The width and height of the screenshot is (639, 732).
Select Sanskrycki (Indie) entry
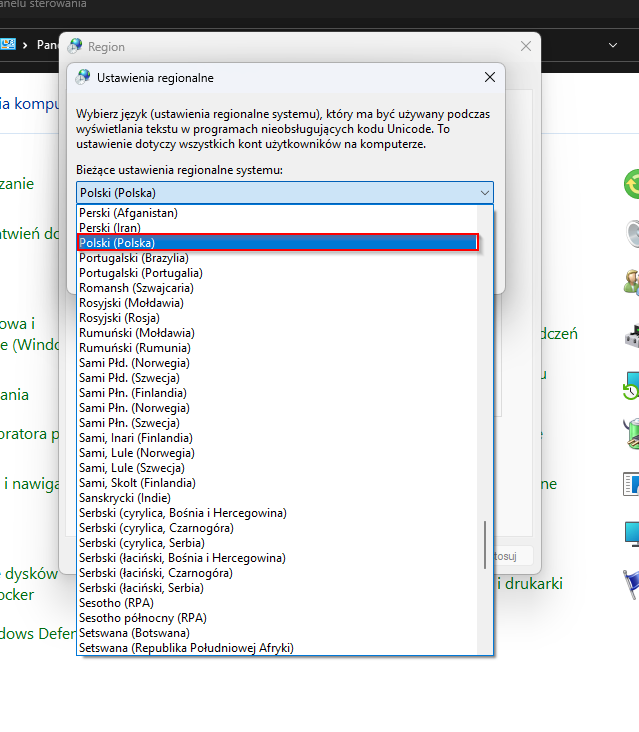click(x=125, y=498)
